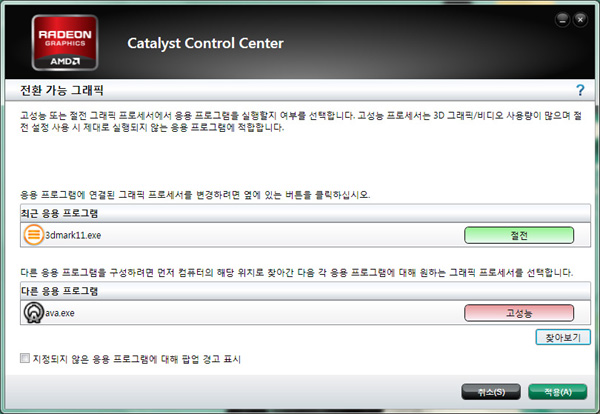
Task: Click the 다른 응용 프로그램 section header
Action: [305, 291]
